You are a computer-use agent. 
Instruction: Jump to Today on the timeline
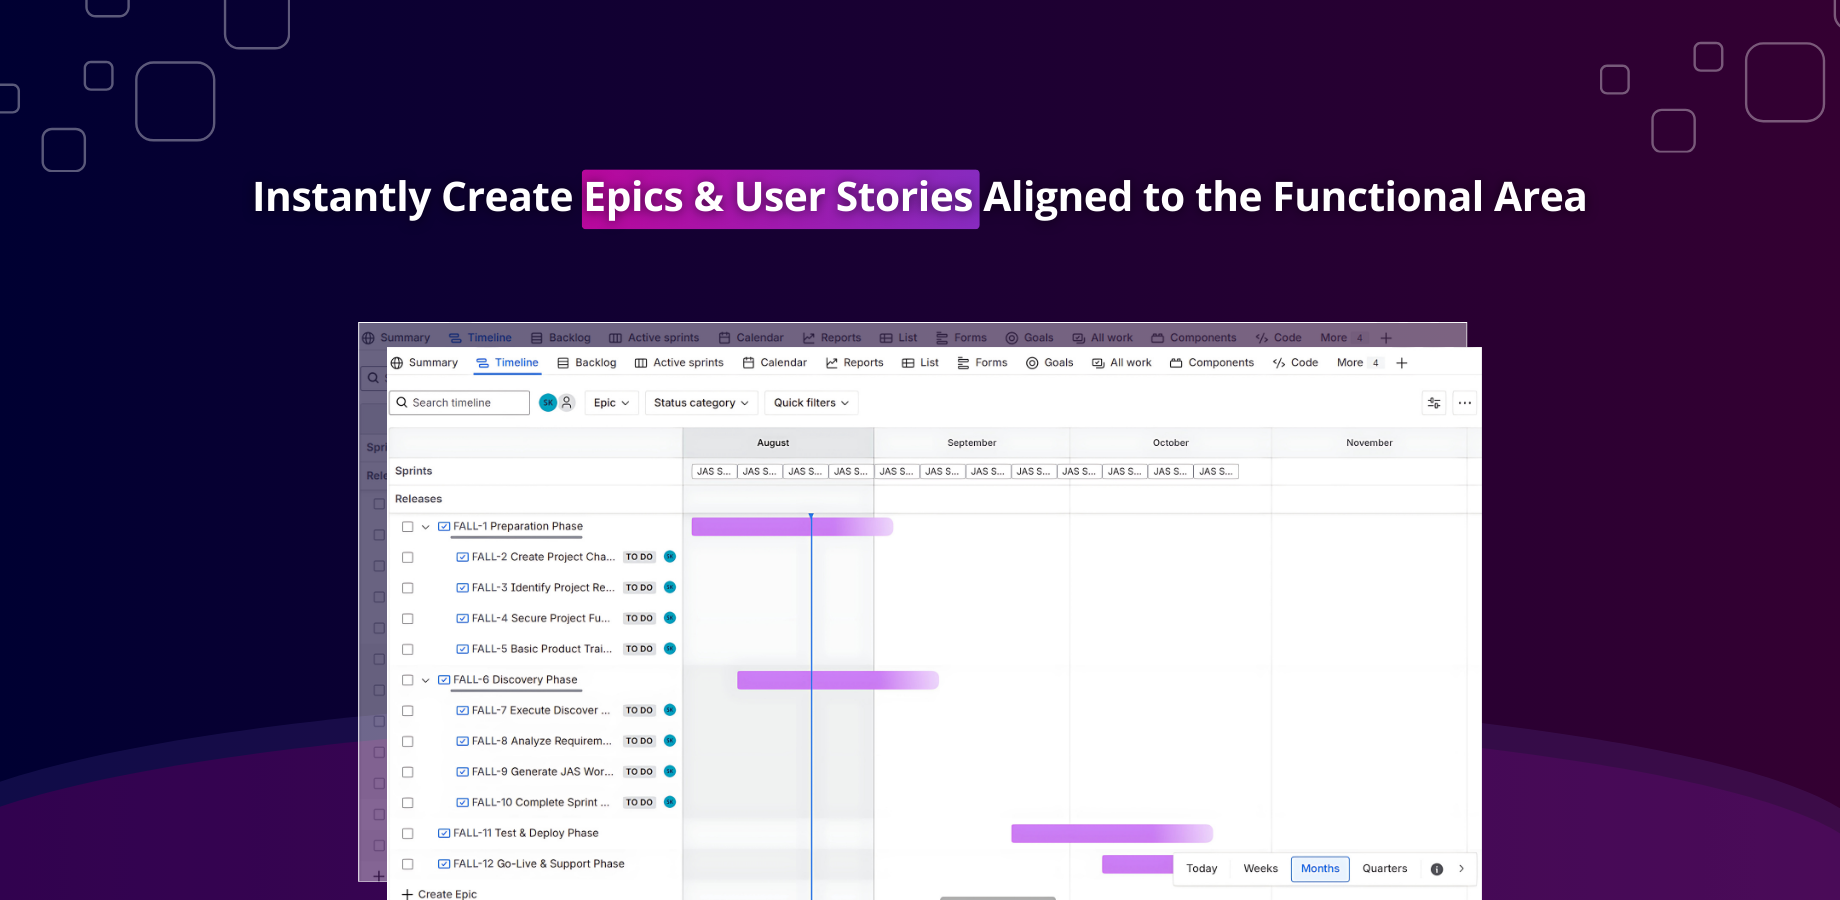pos(1201,868)
